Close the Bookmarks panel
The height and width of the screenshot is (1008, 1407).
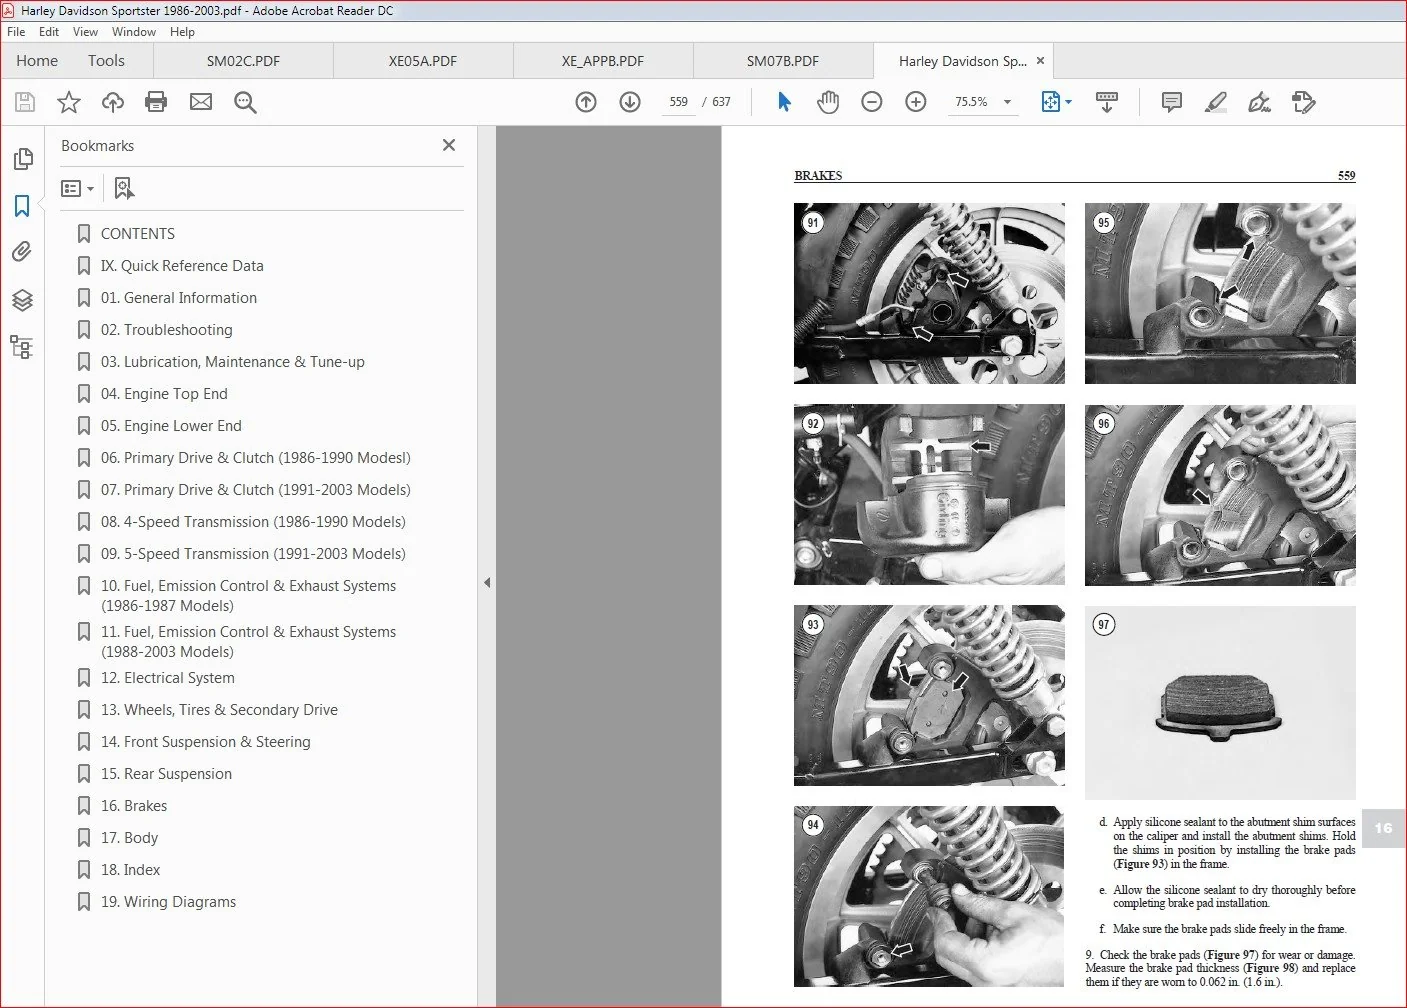pyautogui.click(x=449, y=145)
